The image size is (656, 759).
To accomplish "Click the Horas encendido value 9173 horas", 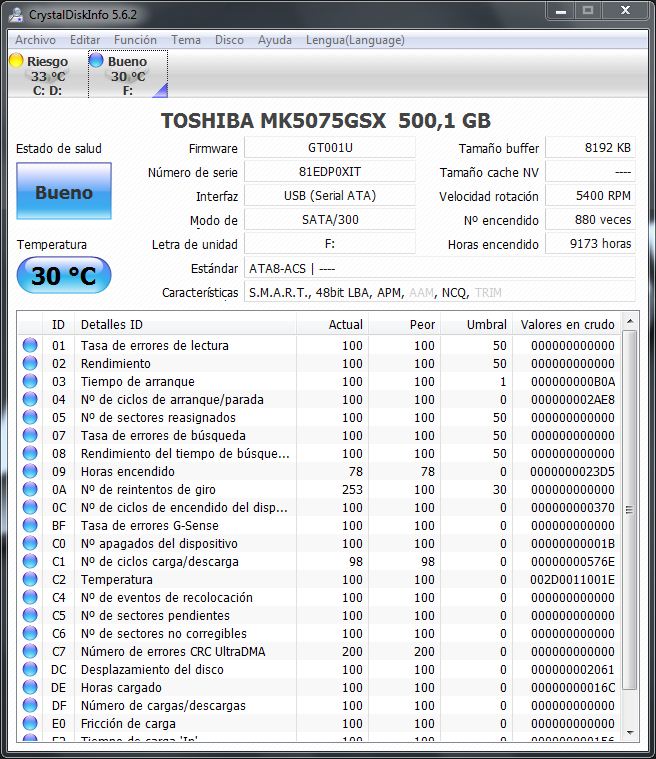I will 590,244.
